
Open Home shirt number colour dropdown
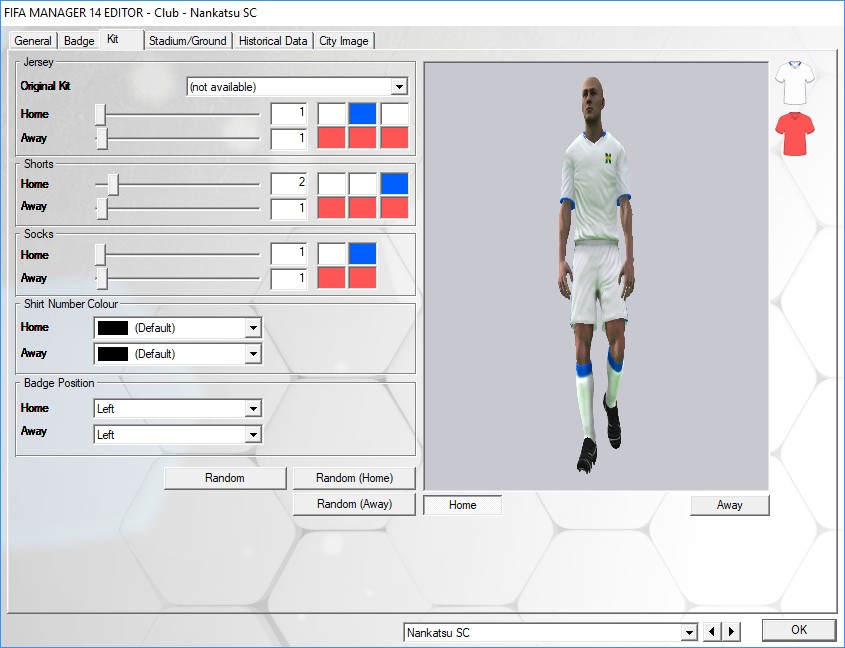tap(253, 328)
